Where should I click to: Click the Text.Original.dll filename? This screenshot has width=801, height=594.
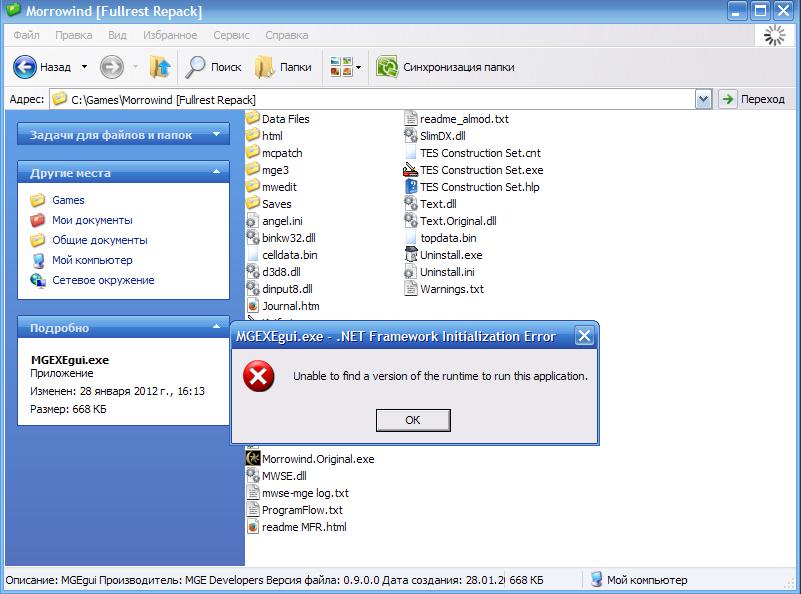click(x=458, y=221)
